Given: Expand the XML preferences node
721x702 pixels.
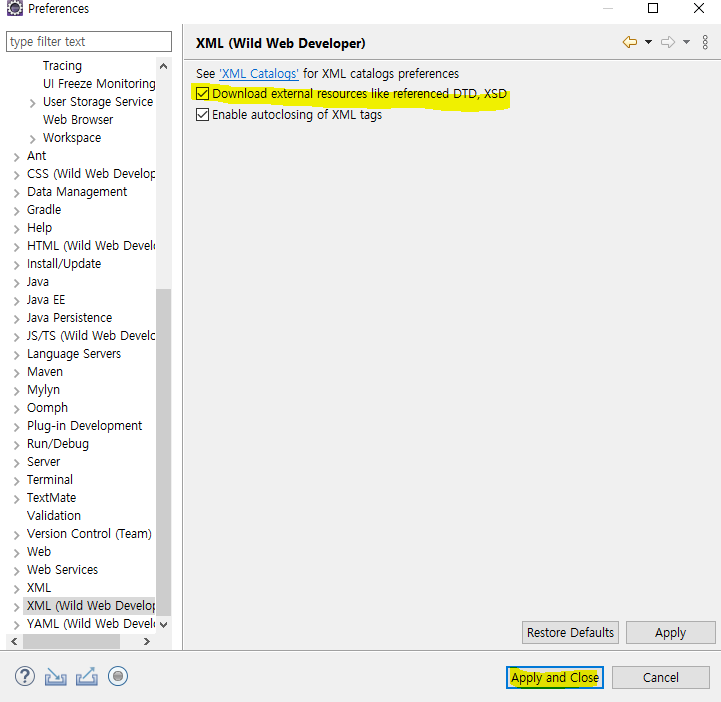Looking at the screenshot, I should (x=17, y=589).
